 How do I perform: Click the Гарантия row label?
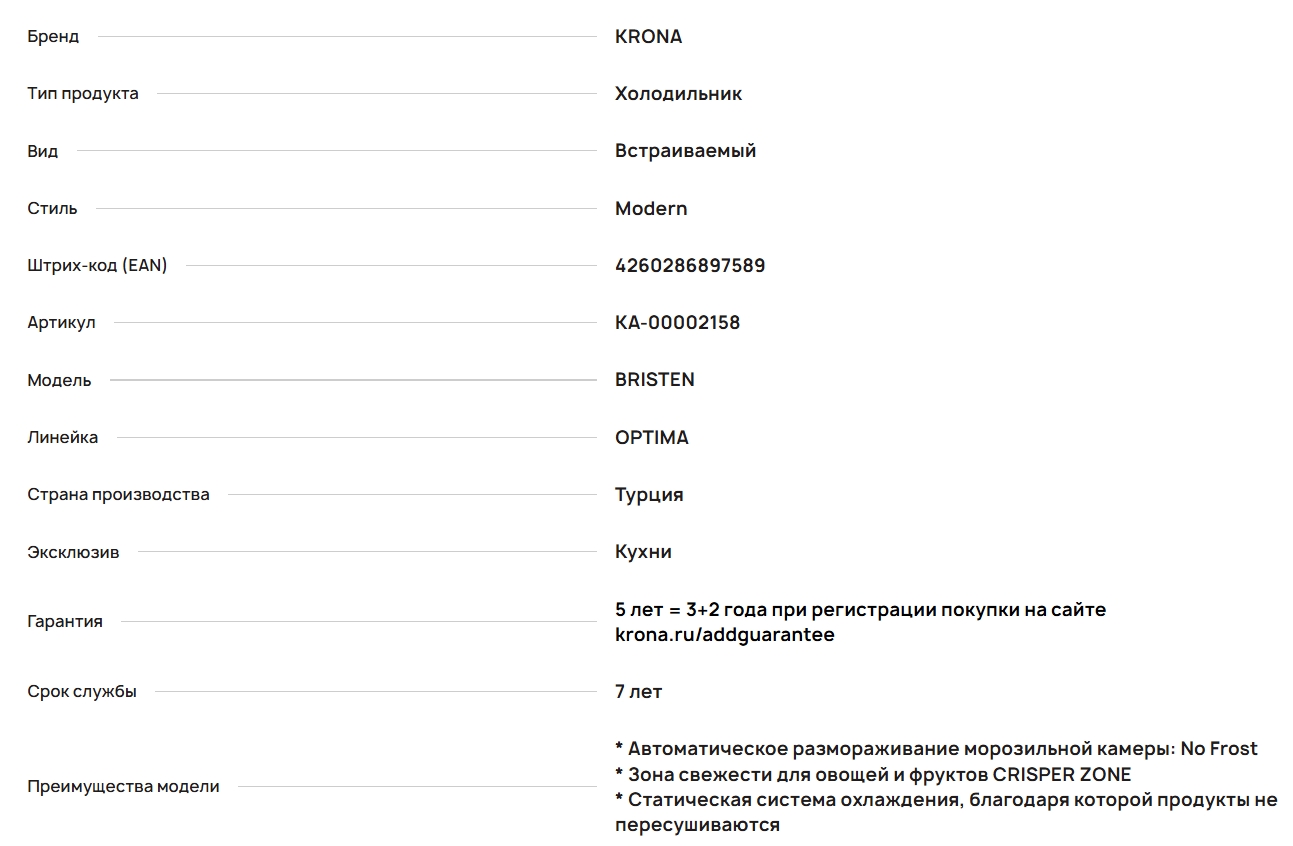tap(65, 622)
